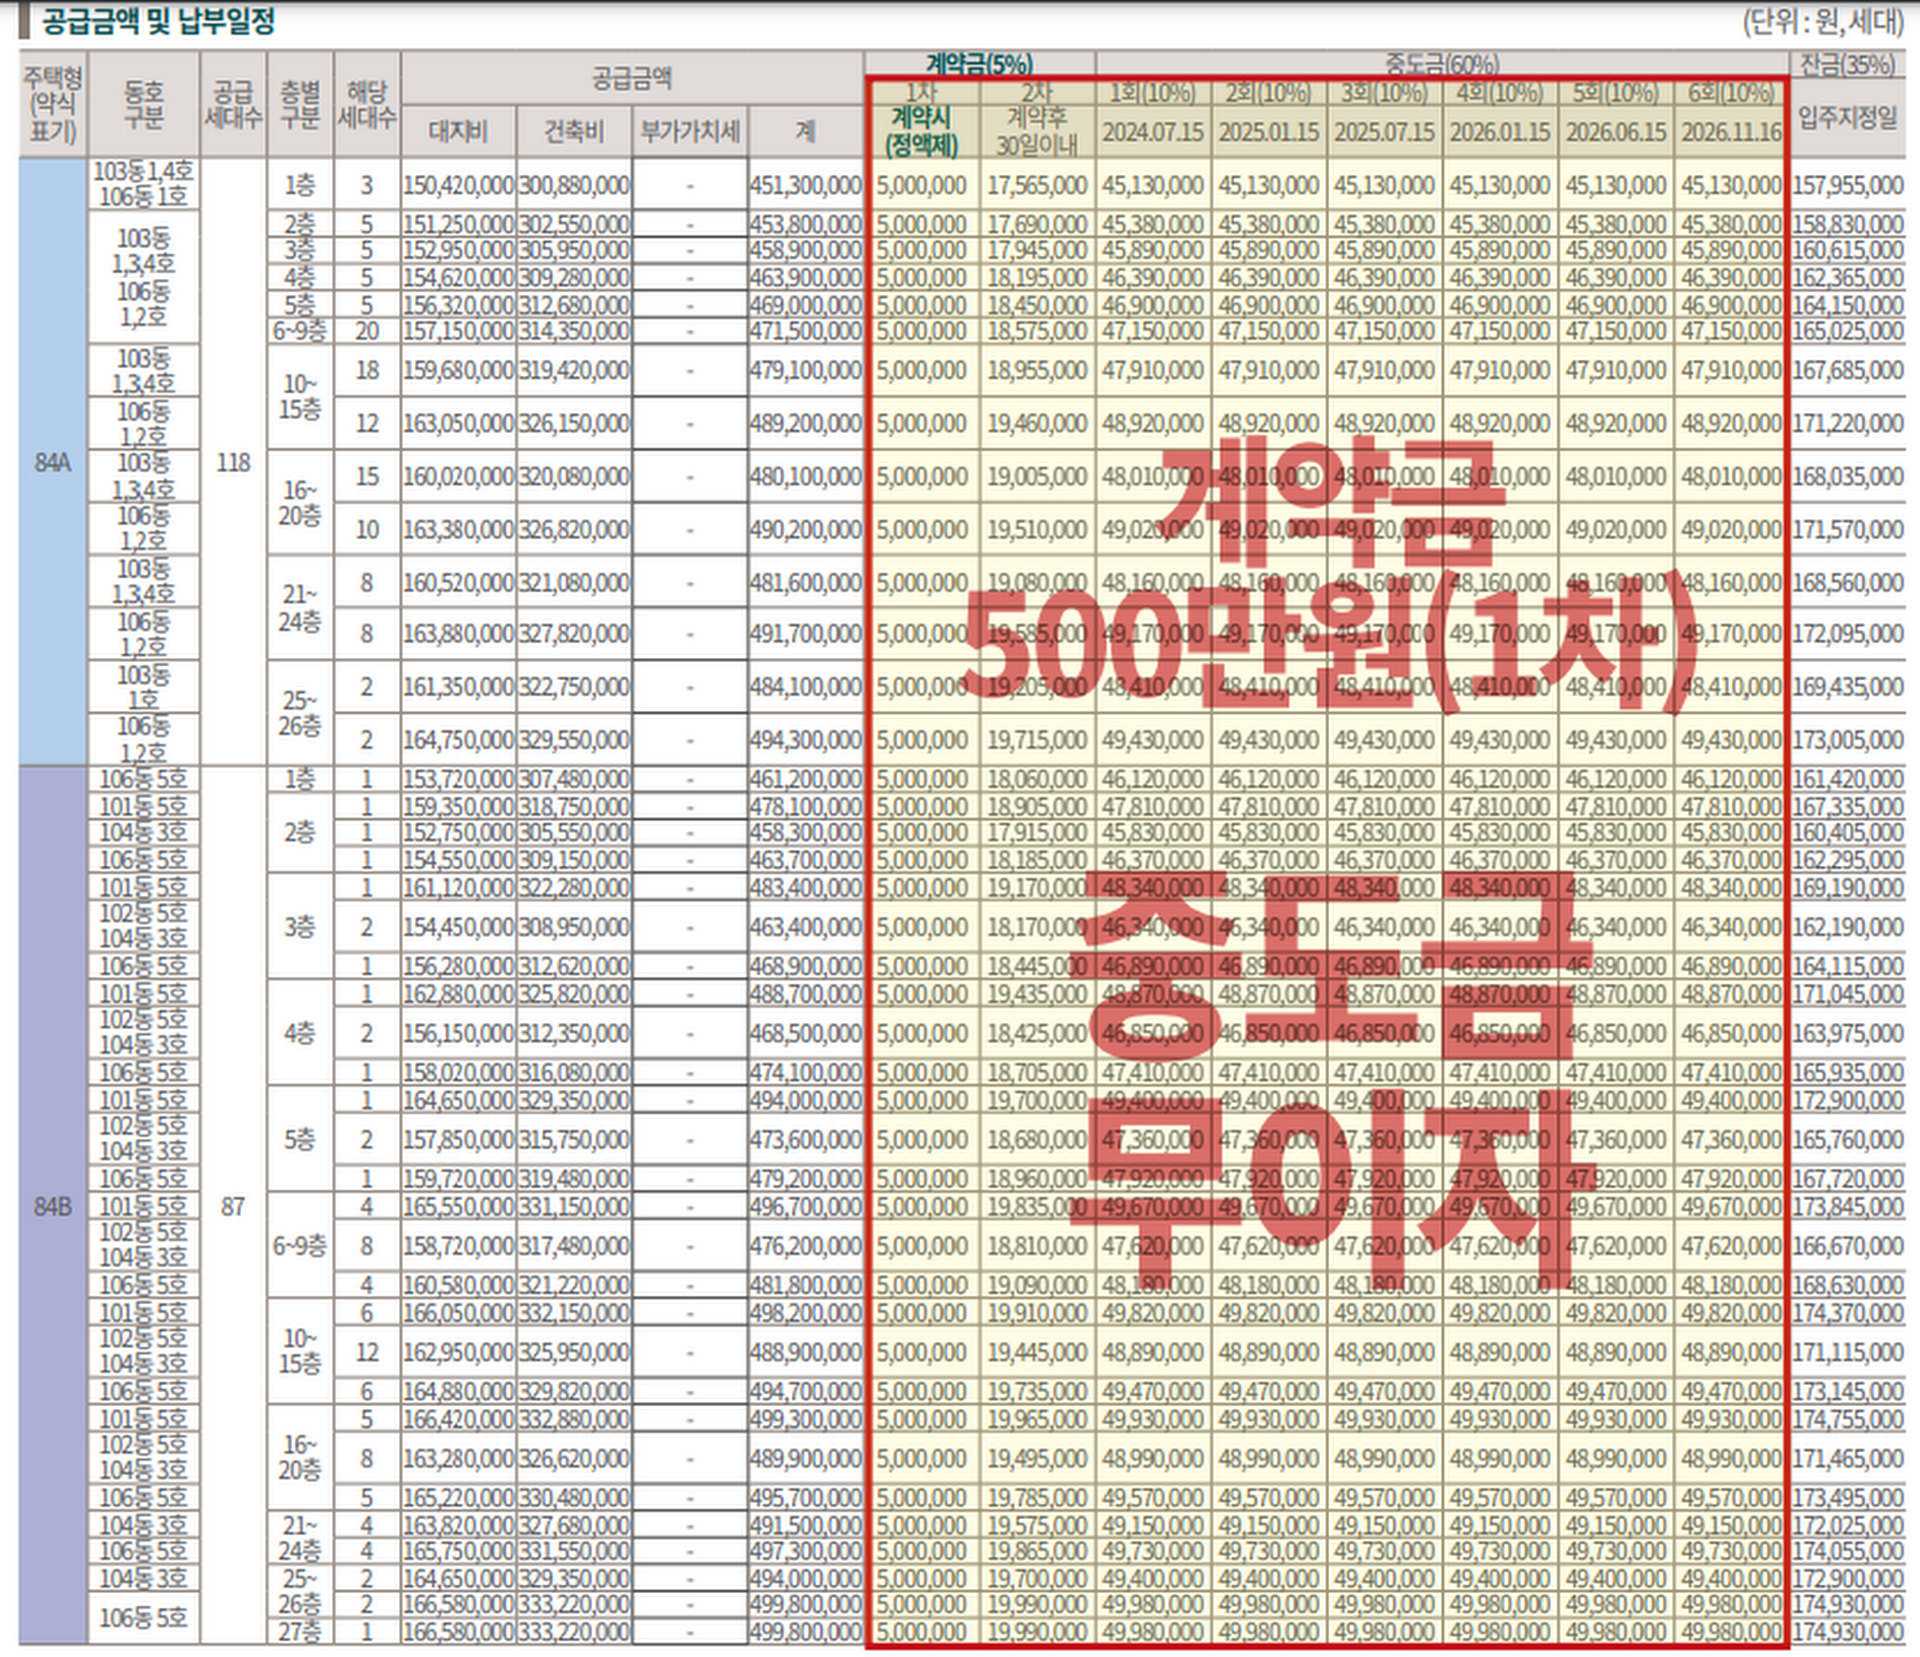The width and height of the screenshot is (1920, 1657).
Task: Click the '공급금액' group header
Action: coord(632,78)
